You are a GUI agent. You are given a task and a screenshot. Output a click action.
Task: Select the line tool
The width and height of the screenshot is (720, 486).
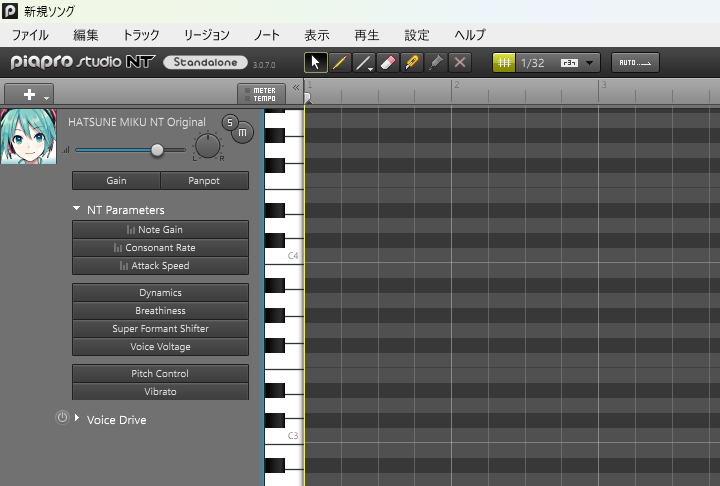pyautogui.click(x=364, y=62)
